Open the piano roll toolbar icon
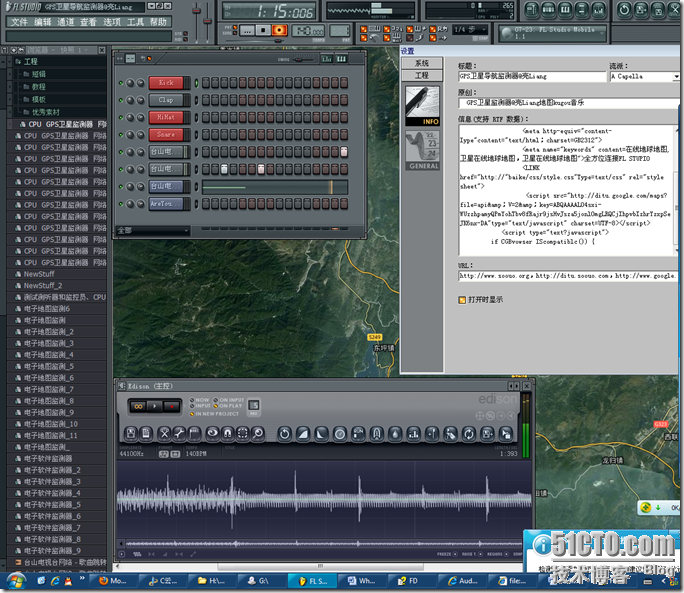Image resolution: width=684 pixels, height=593 pixels. click(x=565, y=10)
